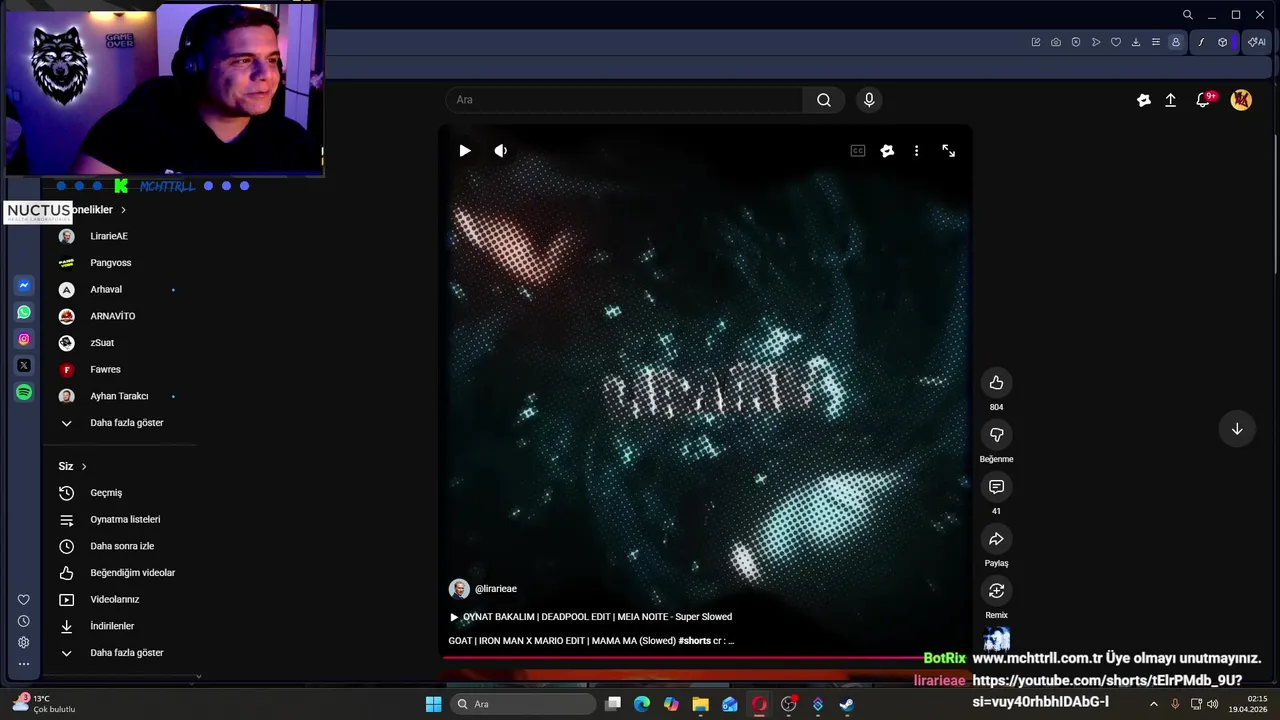Open X (Twitter) in the Opera sidebar
This screenshot has width=1280, height=720.
24,366
